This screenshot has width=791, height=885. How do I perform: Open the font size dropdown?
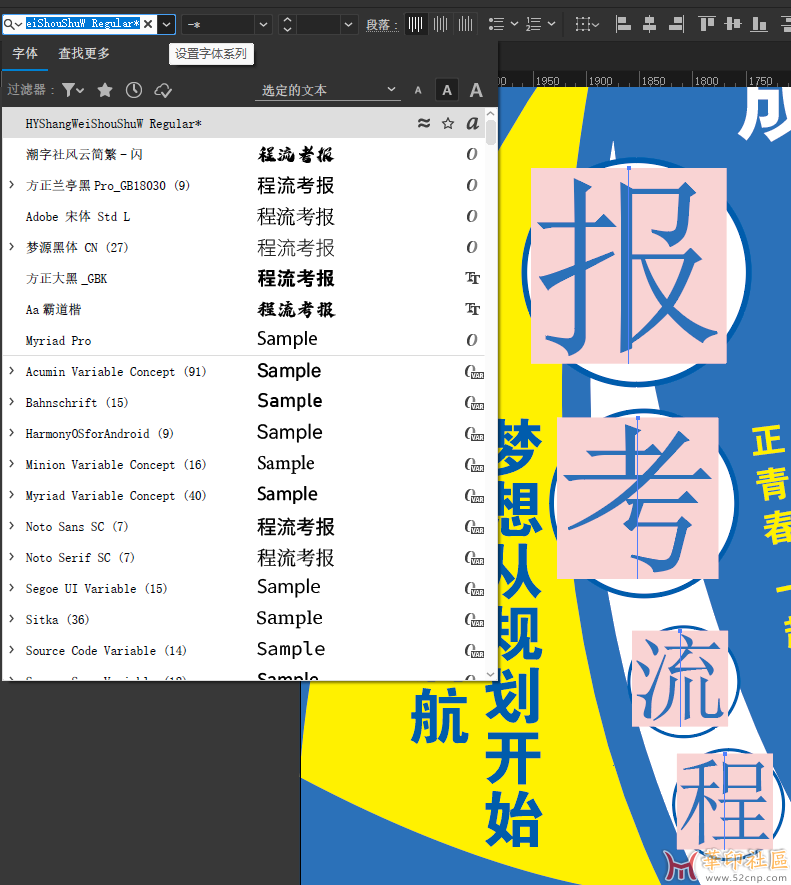[348, 25]
